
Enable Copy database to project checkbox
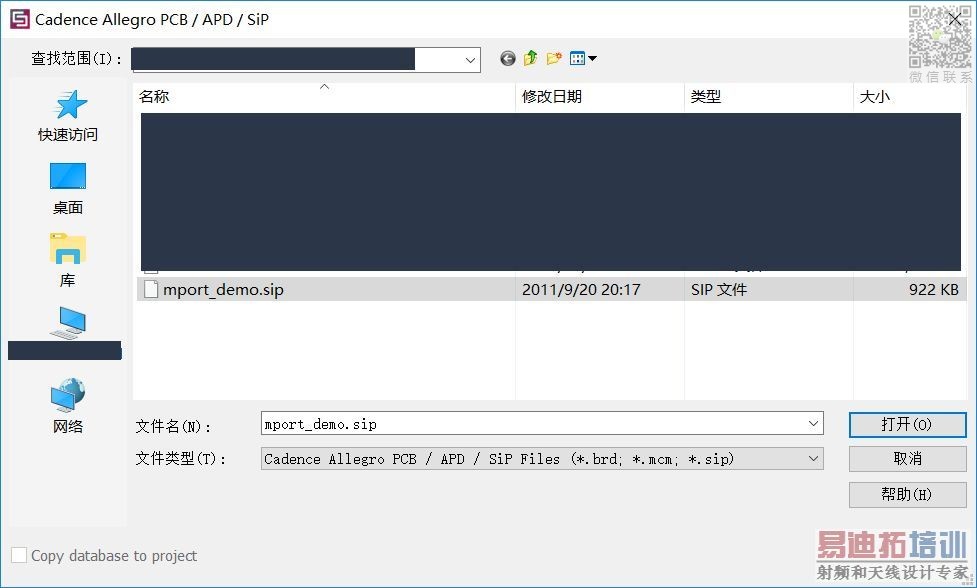19,555
